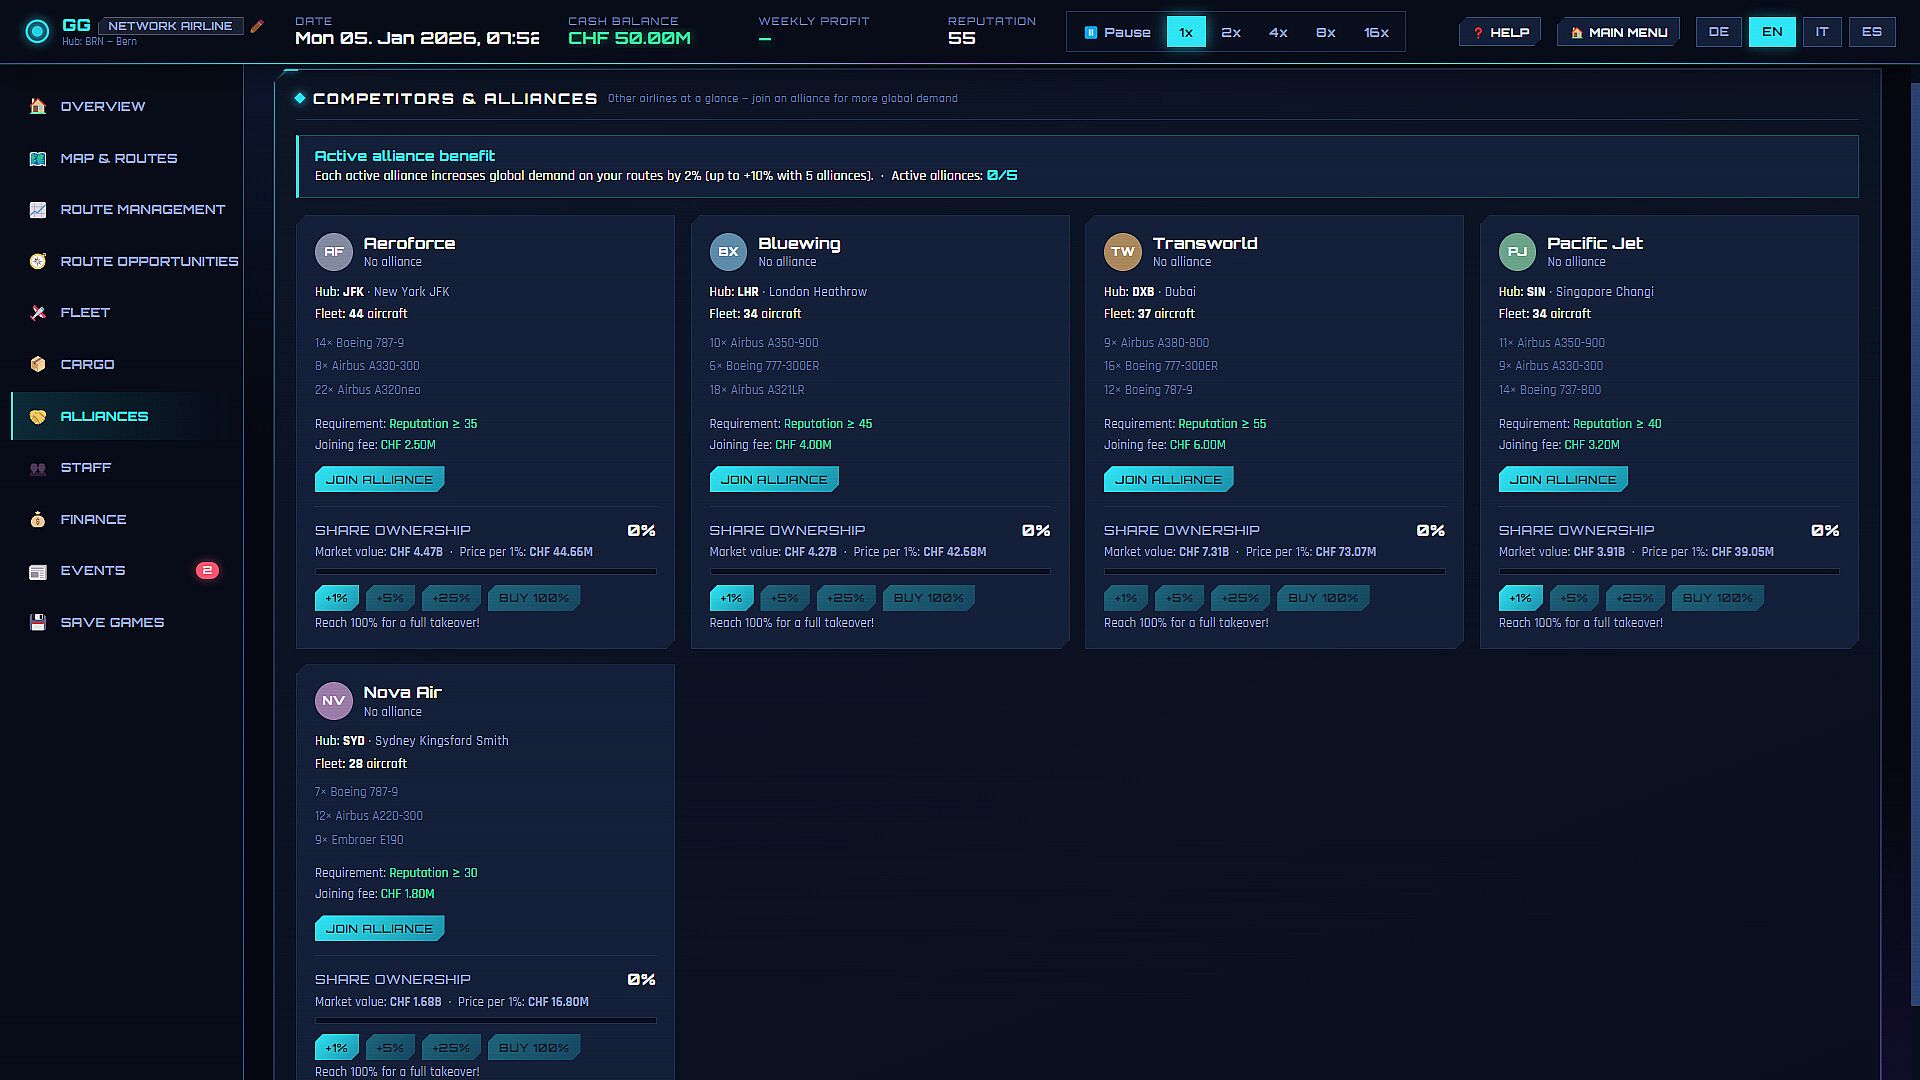
Task: Click the Route Opportunities compass icon
Action: 38,261
